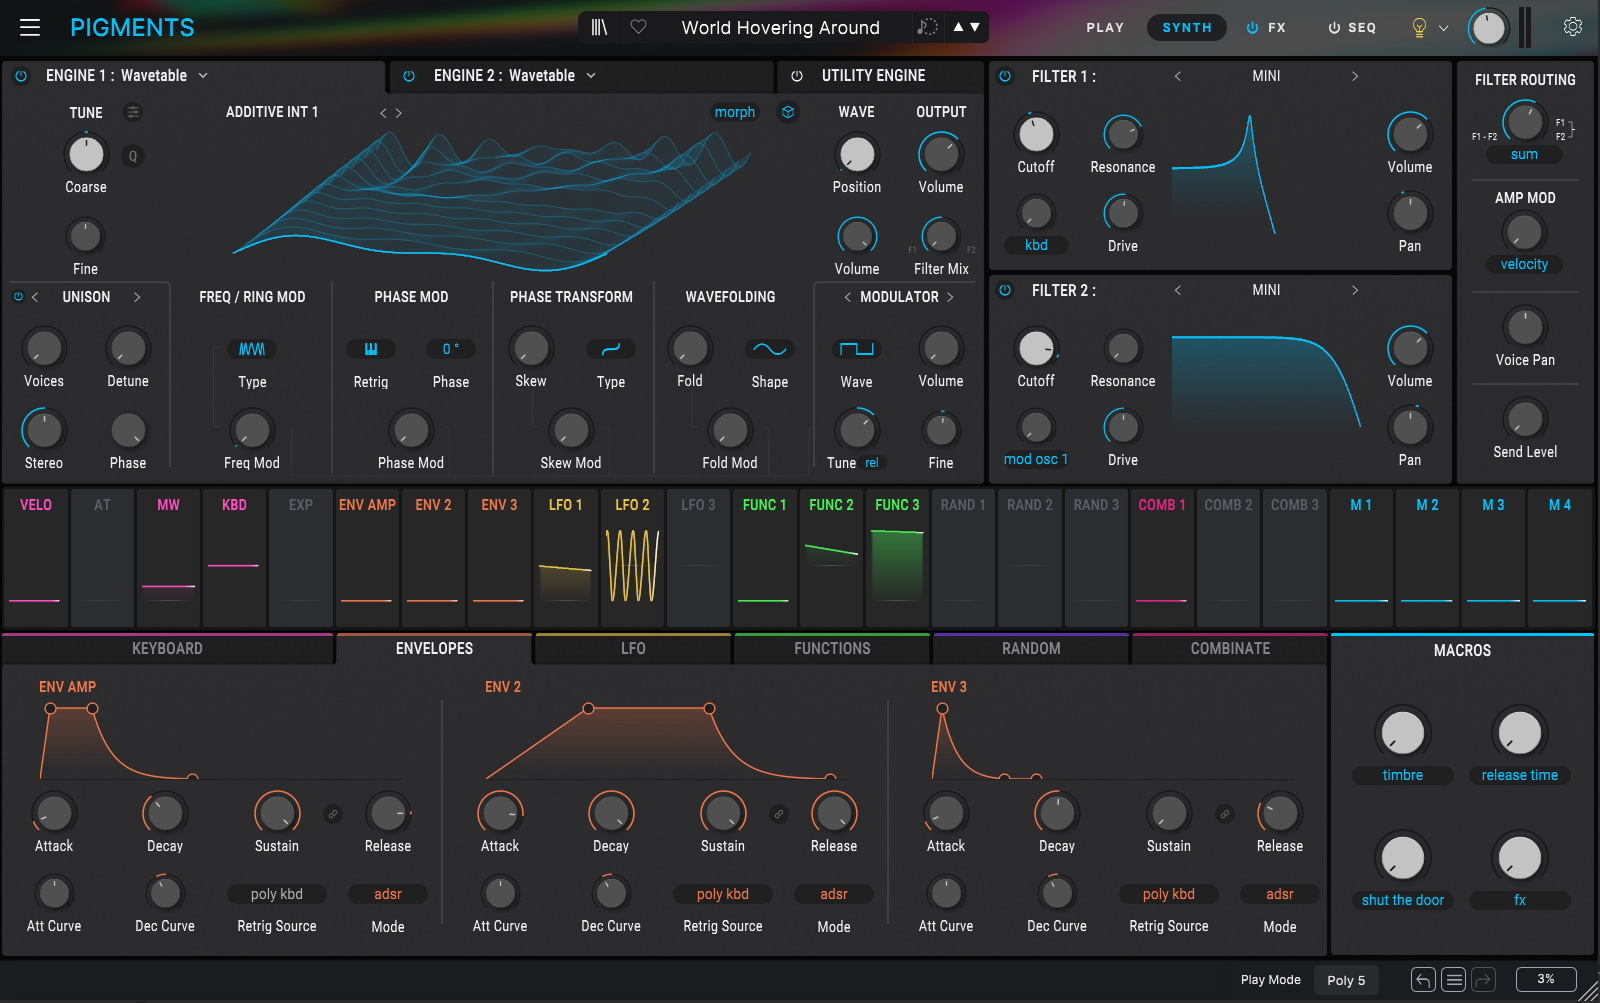Viewport: 1600px width, 1003px height.
Task: Click the Filter 1 Cutoff knob
Action: (1035, 134)
